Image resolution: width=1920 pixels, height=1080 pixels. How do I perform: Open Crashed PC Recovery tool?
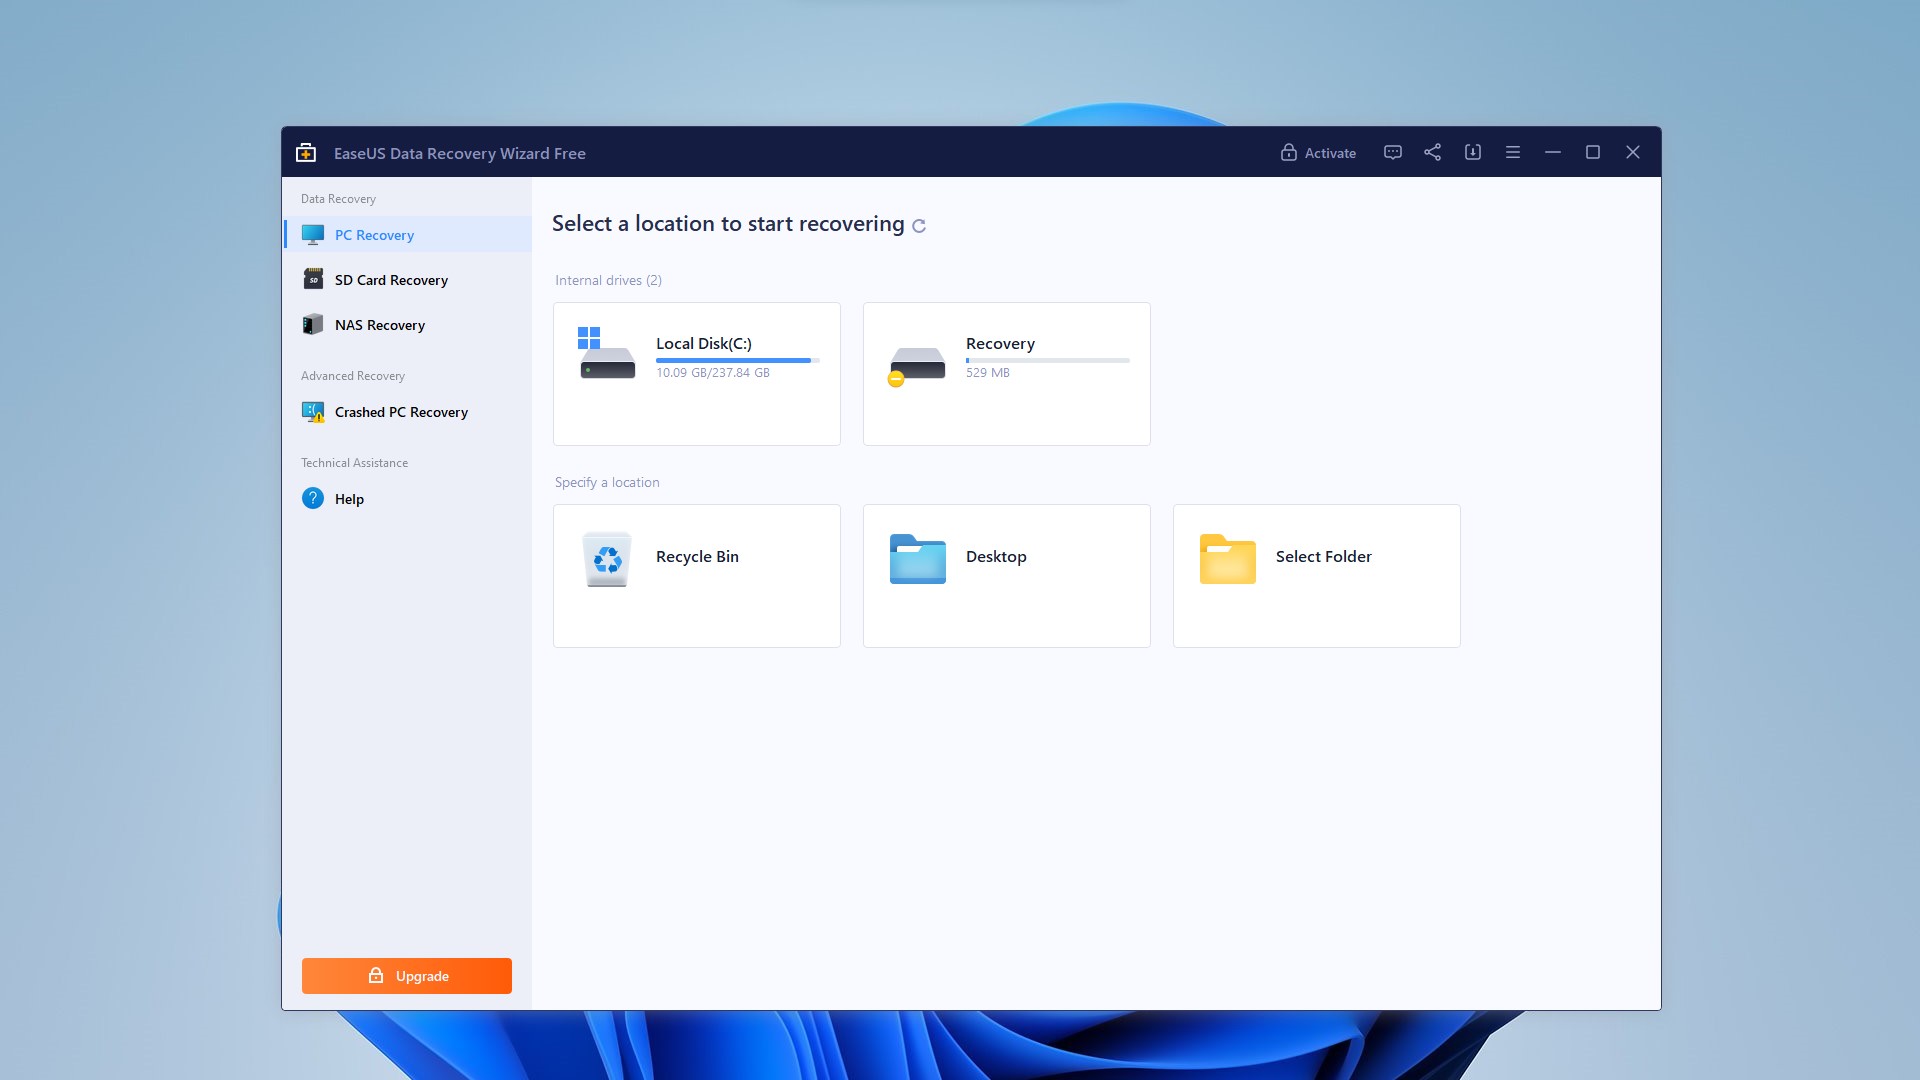pos(401,411)
